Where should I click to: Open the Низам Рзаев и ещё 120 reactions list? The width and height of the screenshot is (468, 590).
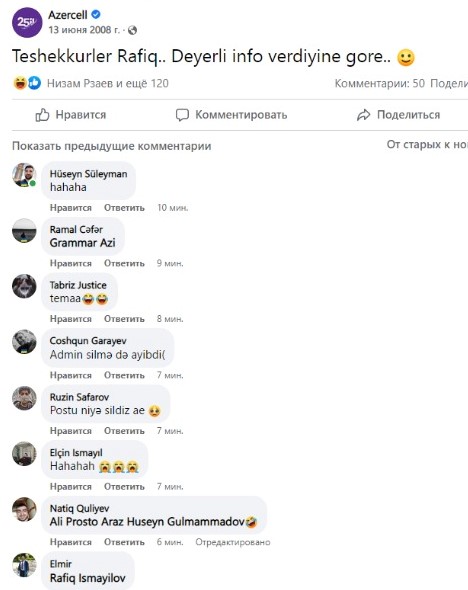[108, 83]
